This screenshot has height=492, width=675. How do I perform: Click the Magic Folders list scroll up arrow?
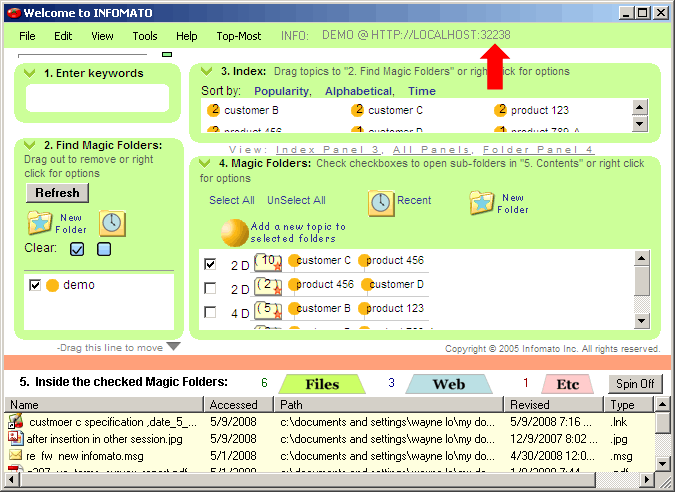(x=641, y=258)
